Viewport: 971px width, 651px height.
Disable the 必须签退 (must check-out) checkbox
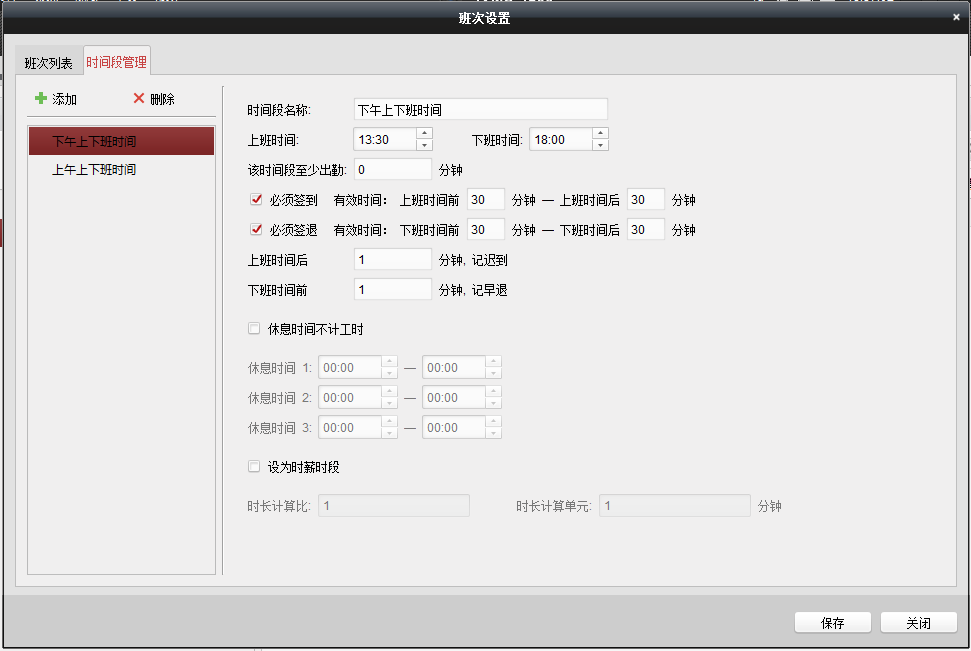tap(254, 229)
